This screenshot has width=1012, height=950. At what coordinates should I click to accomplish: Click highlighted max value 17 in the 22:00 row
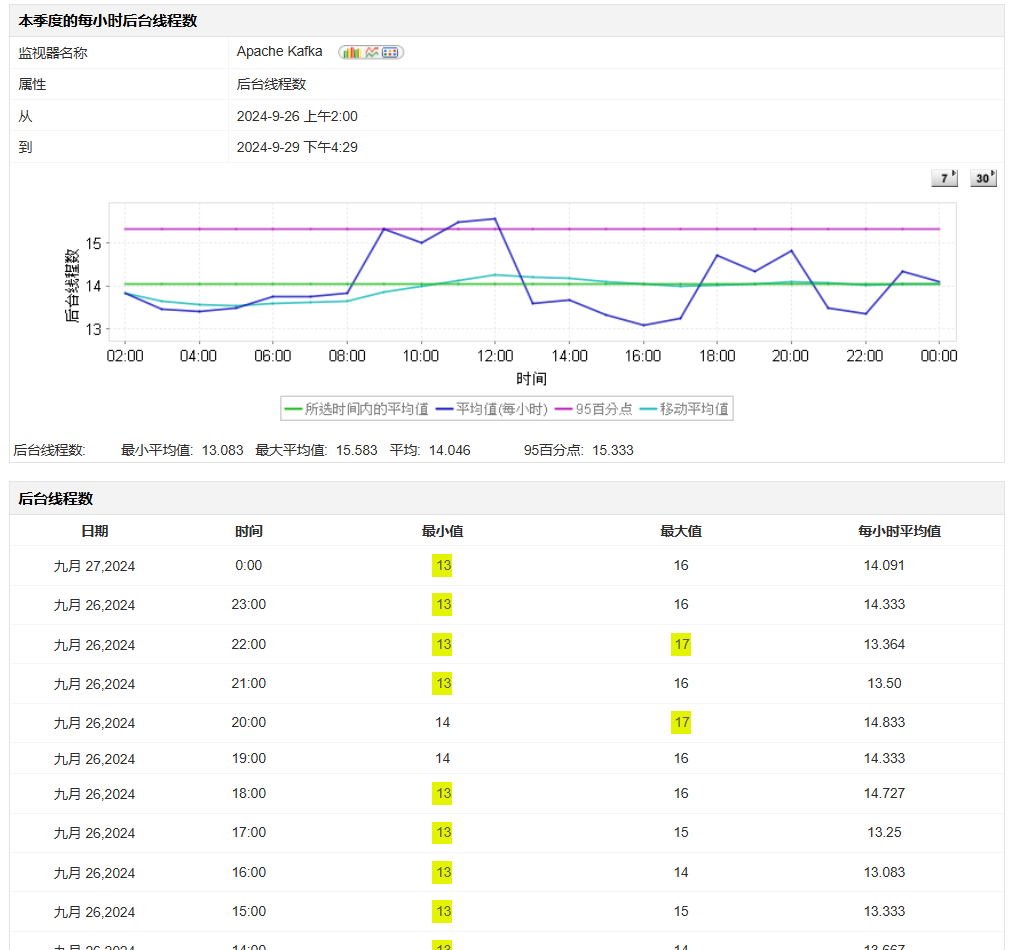pos(681,645)
